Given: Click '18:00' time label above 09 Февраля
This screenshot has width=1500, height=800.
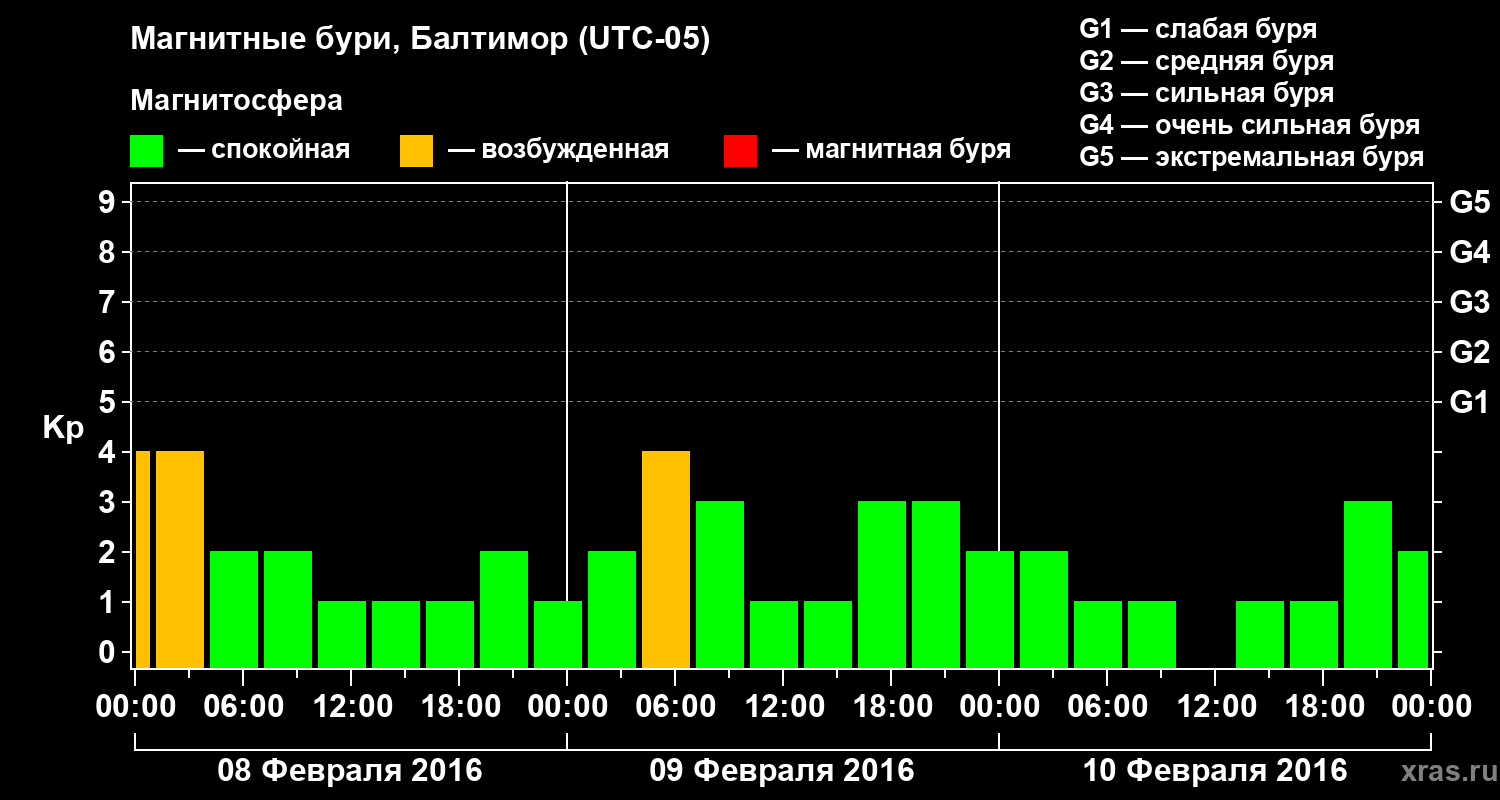Looking at the screenshot, I should coord(891,706).
